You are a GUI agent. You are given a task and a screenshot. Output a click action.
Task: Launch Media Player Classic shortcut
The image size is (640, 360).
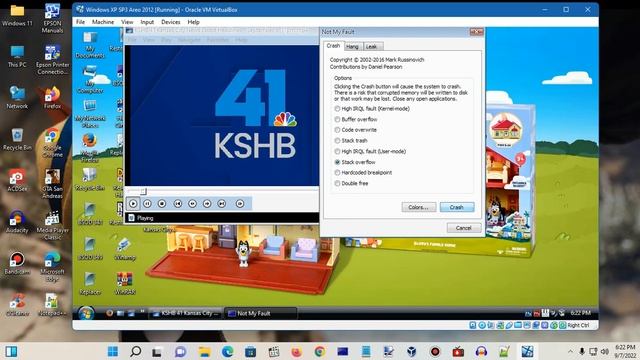click(52, 225)
